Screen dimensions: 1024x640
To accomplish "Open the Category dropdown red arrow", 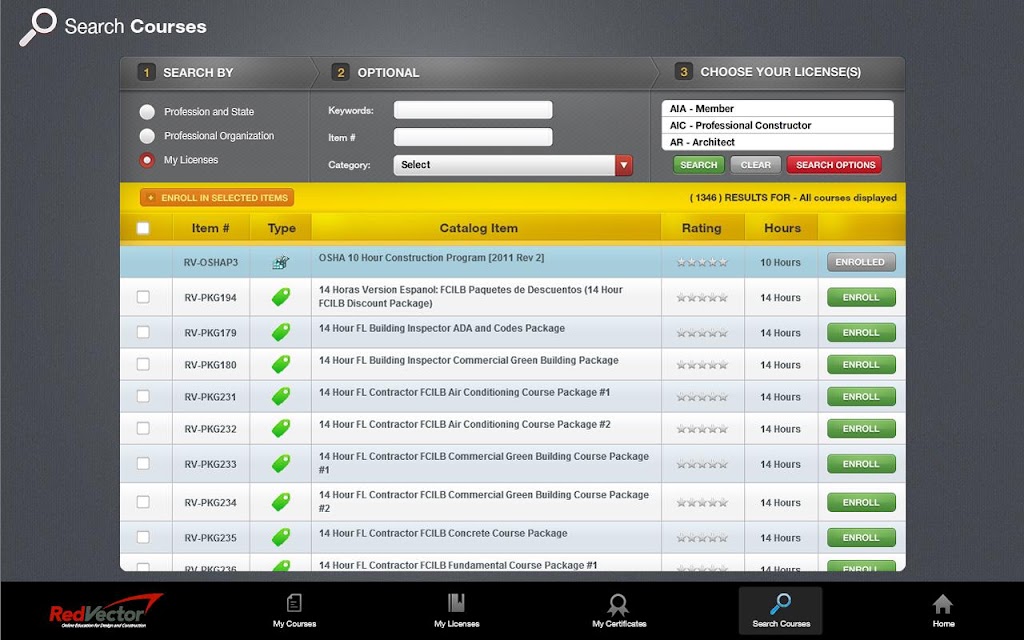I will [624, 165].
